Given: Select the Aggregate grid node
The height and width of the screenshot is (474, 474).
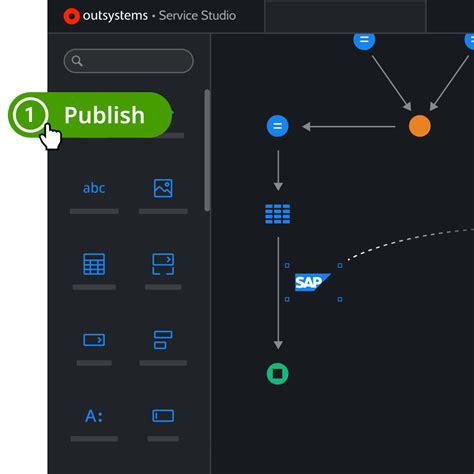Looking at the screenshot, I should 277,214.
